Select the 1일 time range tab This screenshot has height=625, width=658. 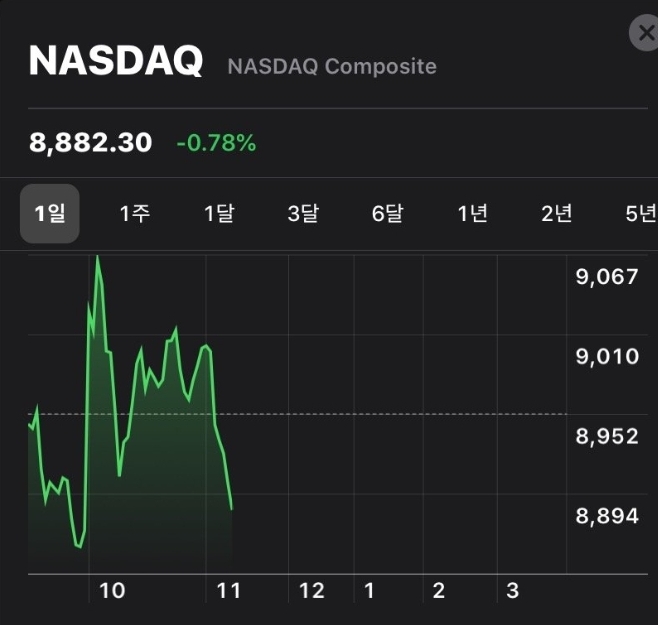[50, 213]
